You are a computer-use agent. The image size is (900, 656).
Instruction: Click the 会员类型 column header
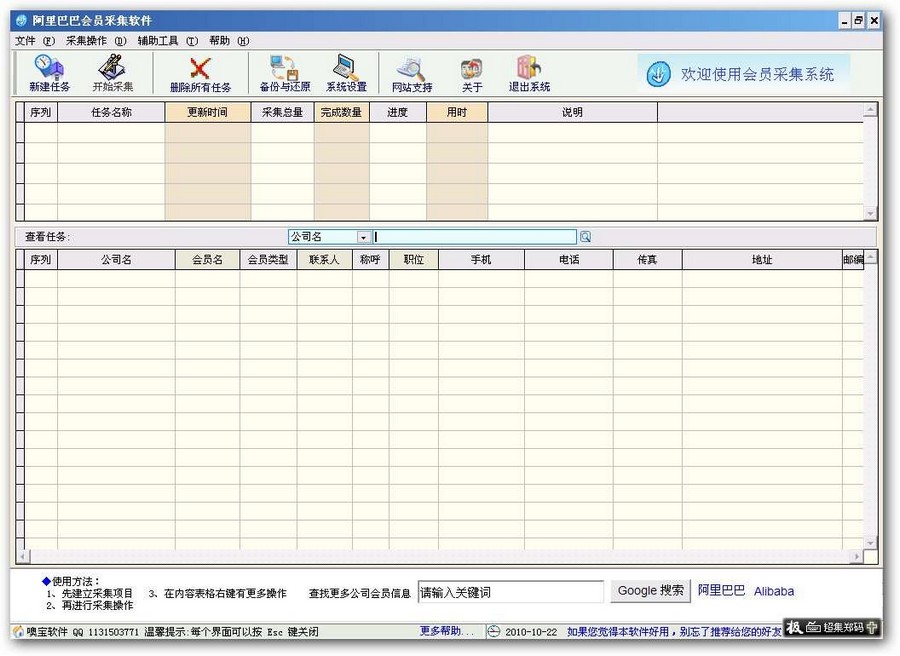268,259
